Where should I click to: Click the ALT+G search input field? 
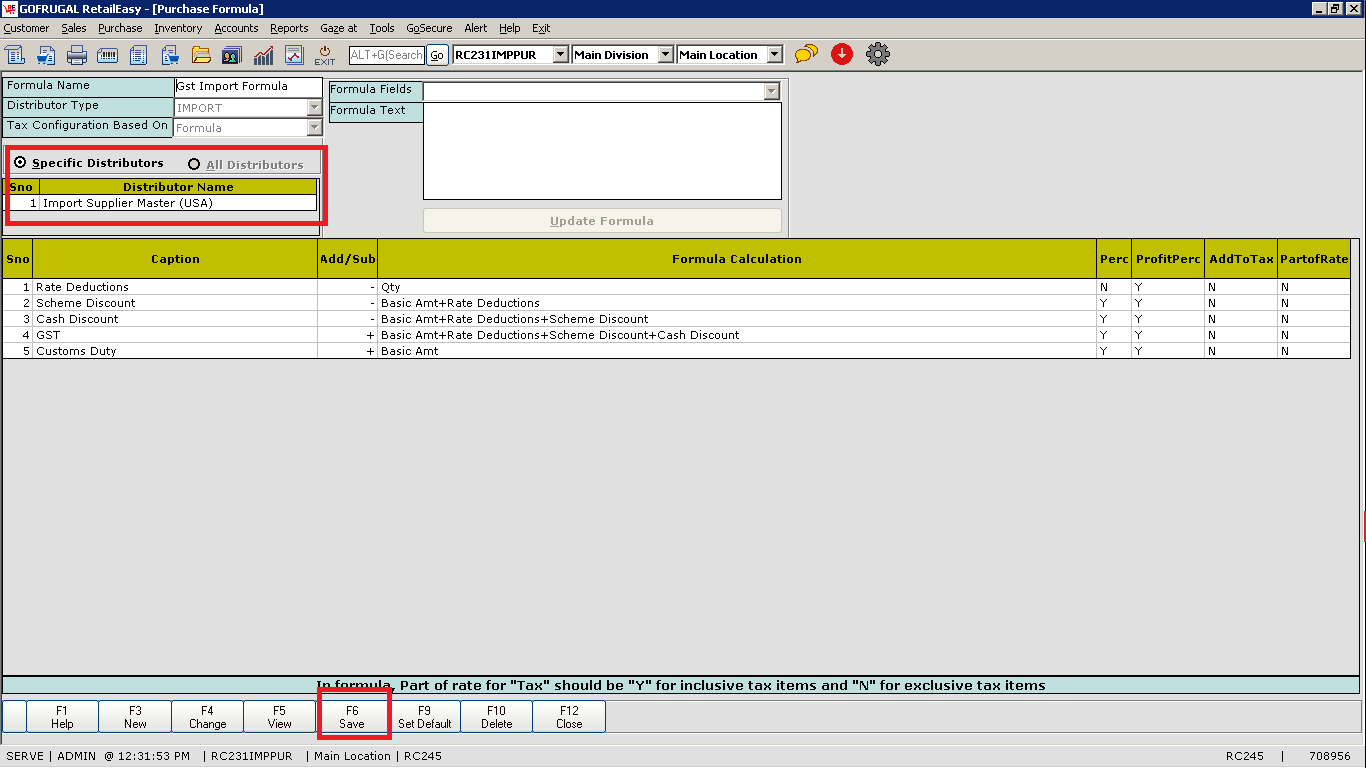(x=387, y=55)
